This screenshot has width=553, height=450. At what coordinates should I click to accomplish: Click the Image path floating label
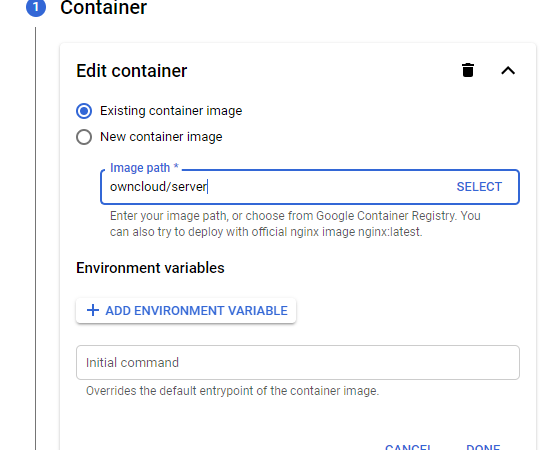[x=144, y=168]
